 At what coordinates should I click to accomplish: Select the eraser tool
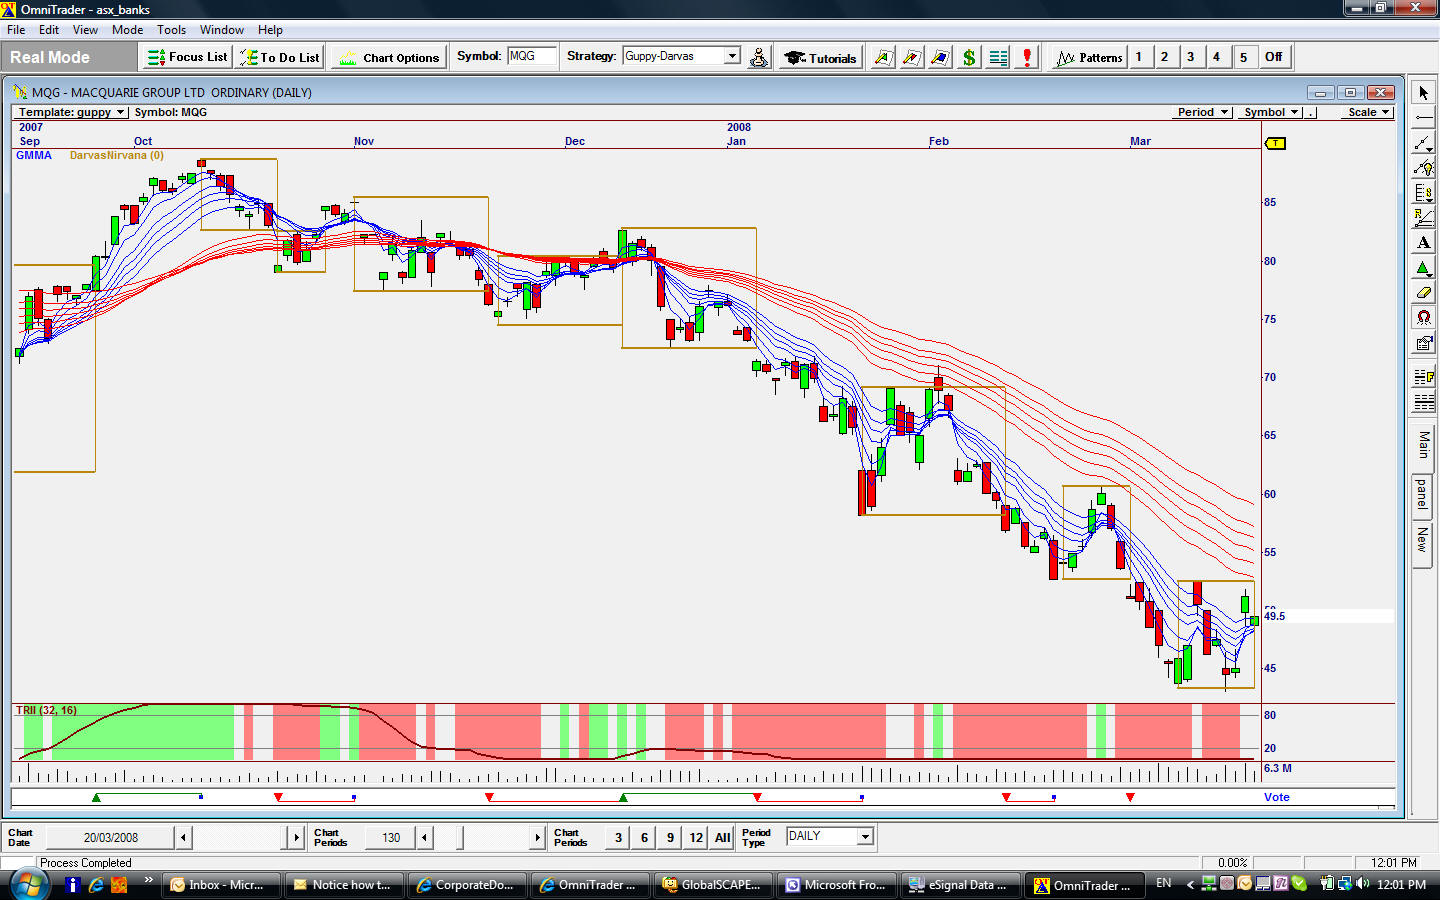tap(1424, 293)
